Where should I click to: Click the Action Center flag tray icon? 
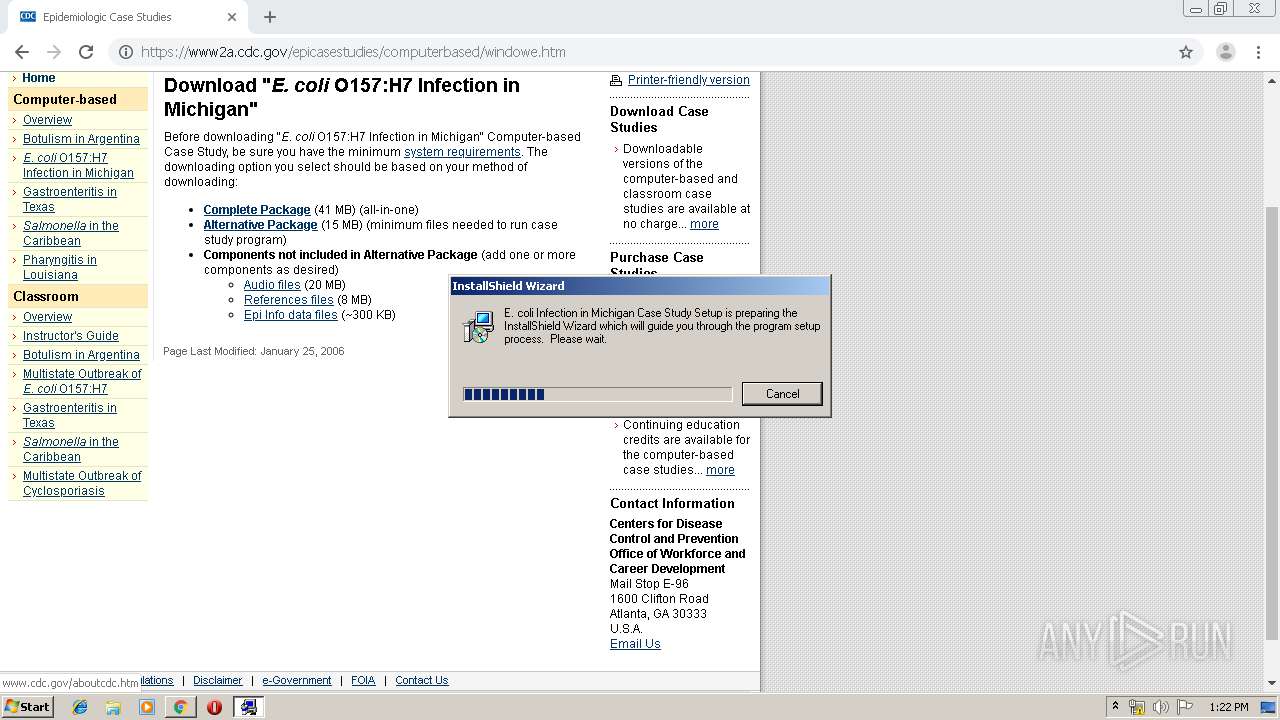pos(1185,707)
